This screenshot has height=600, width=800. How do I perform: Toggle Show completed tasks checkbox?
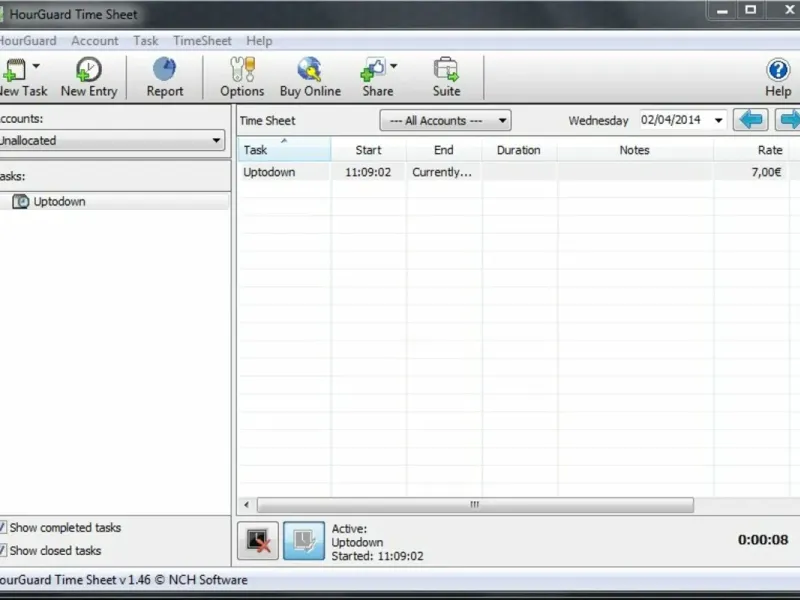pos(3,527)
